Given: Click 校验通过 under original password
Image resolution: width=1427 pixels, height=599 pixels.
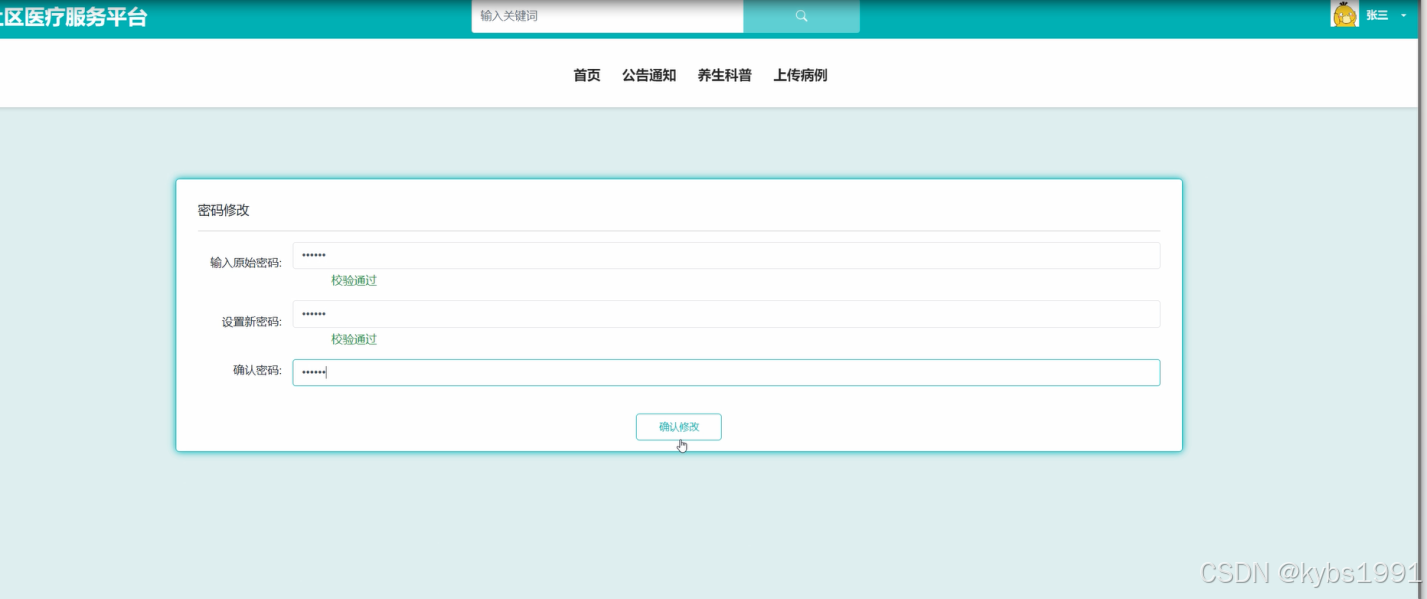Looking at the screenshot, I should point(354,281).
